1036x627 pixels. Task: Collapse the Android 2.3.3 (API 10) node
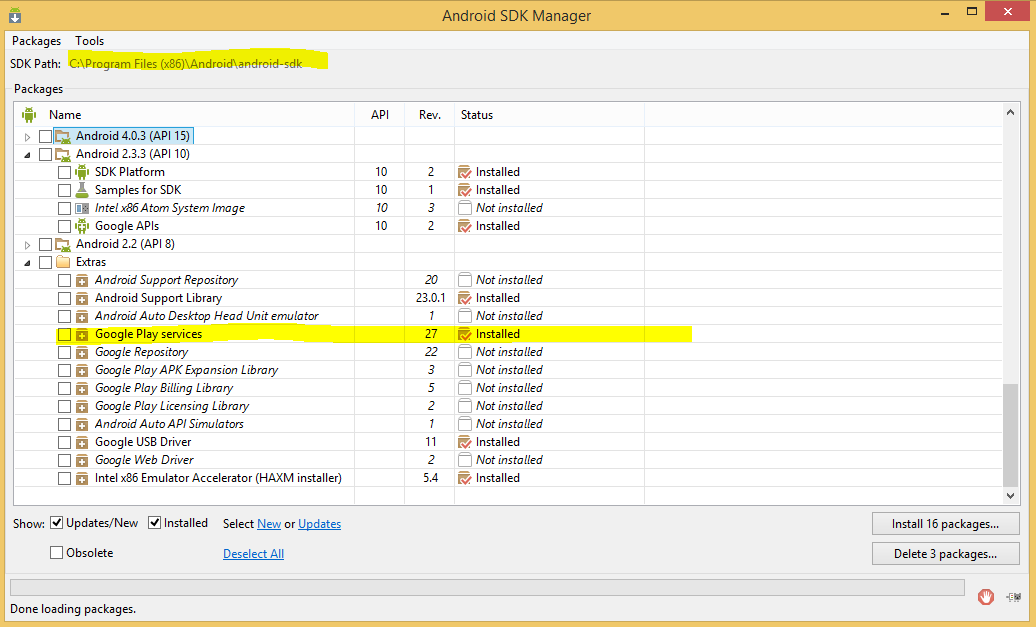(x=28, y=154)
